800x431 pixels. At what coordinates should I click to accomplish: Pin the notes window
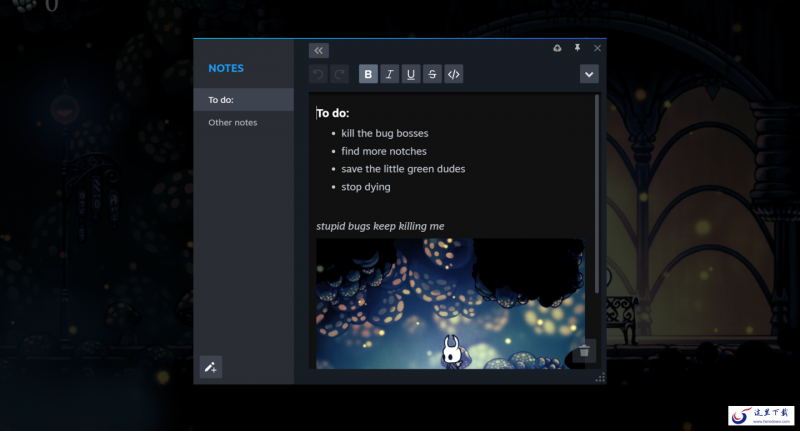point(577,48)
